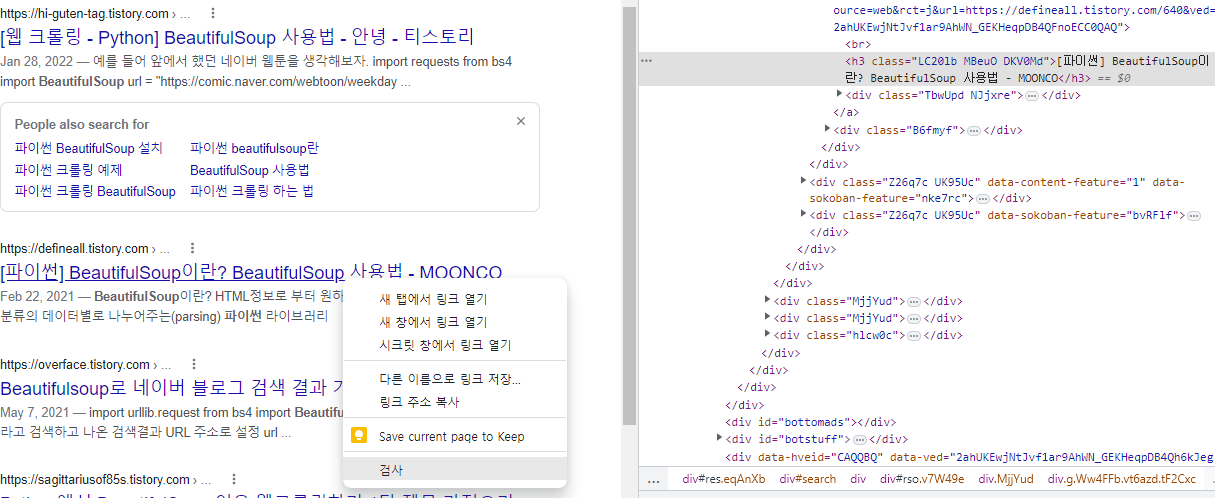Click suggestion '파이썬 크롤링 BeautifulSoup'
1215x498 pixels.
click(95, 191)
